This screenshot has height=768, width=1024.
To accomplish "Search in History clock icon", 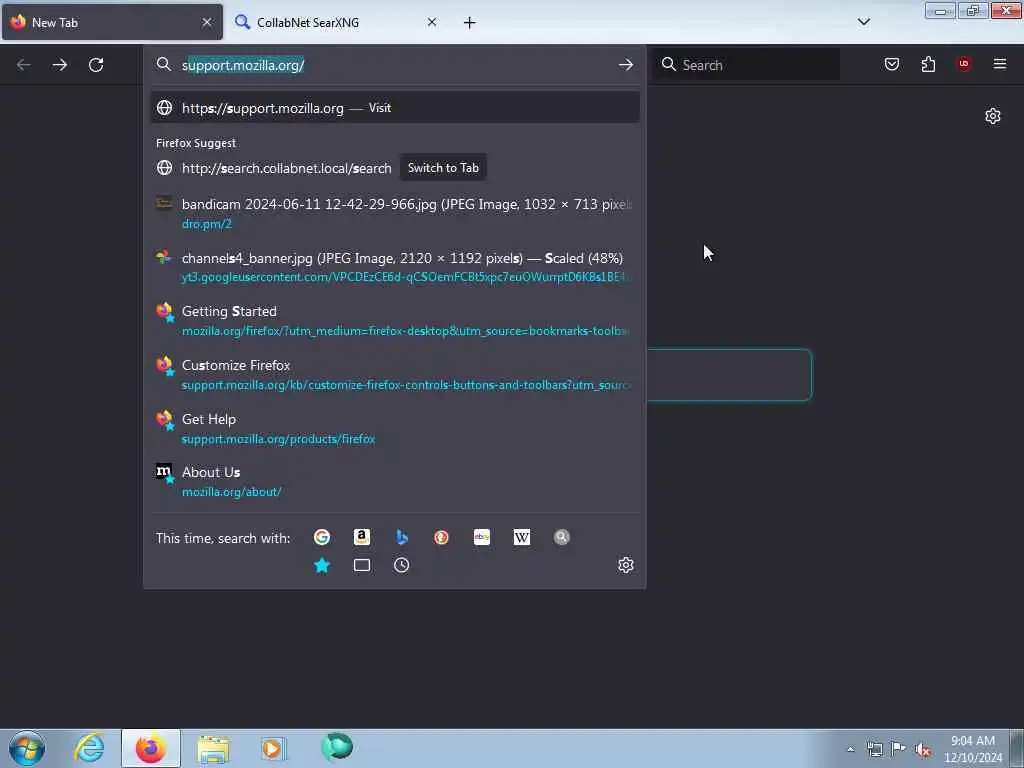I will coord(402,565).
